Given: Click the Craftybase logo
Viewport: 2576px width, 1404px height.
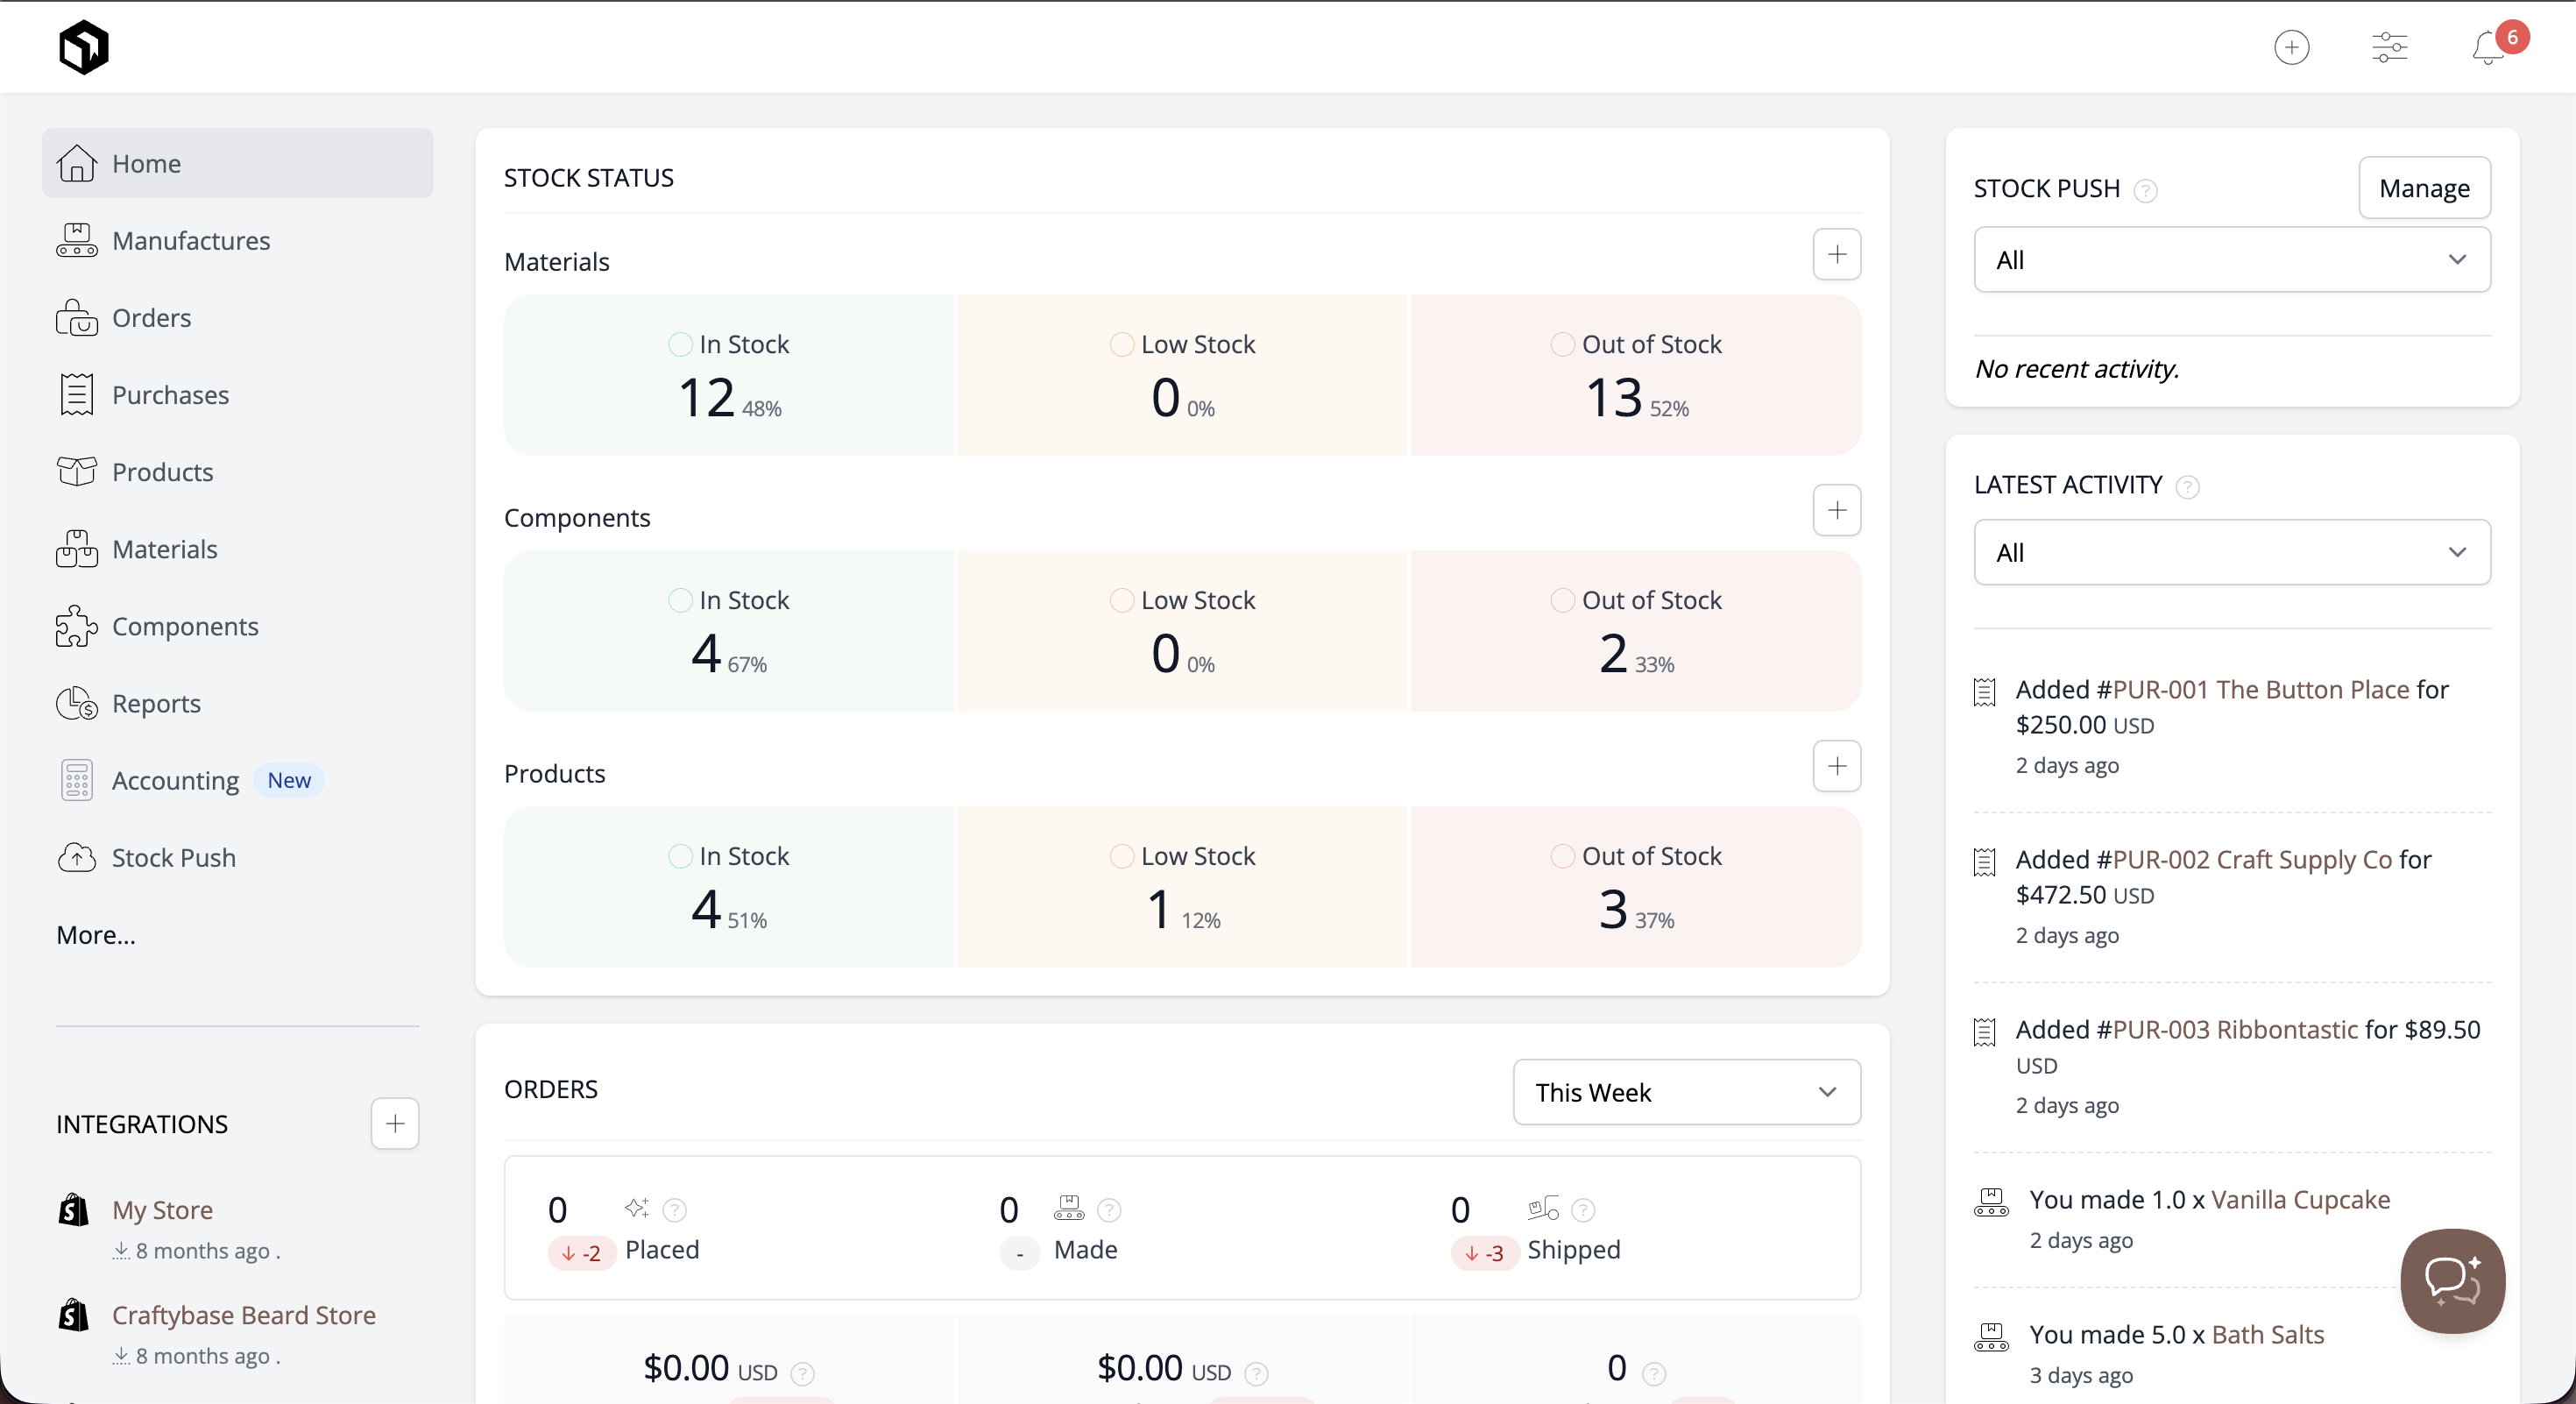Looking at the screenshot, I should point(84,47).
